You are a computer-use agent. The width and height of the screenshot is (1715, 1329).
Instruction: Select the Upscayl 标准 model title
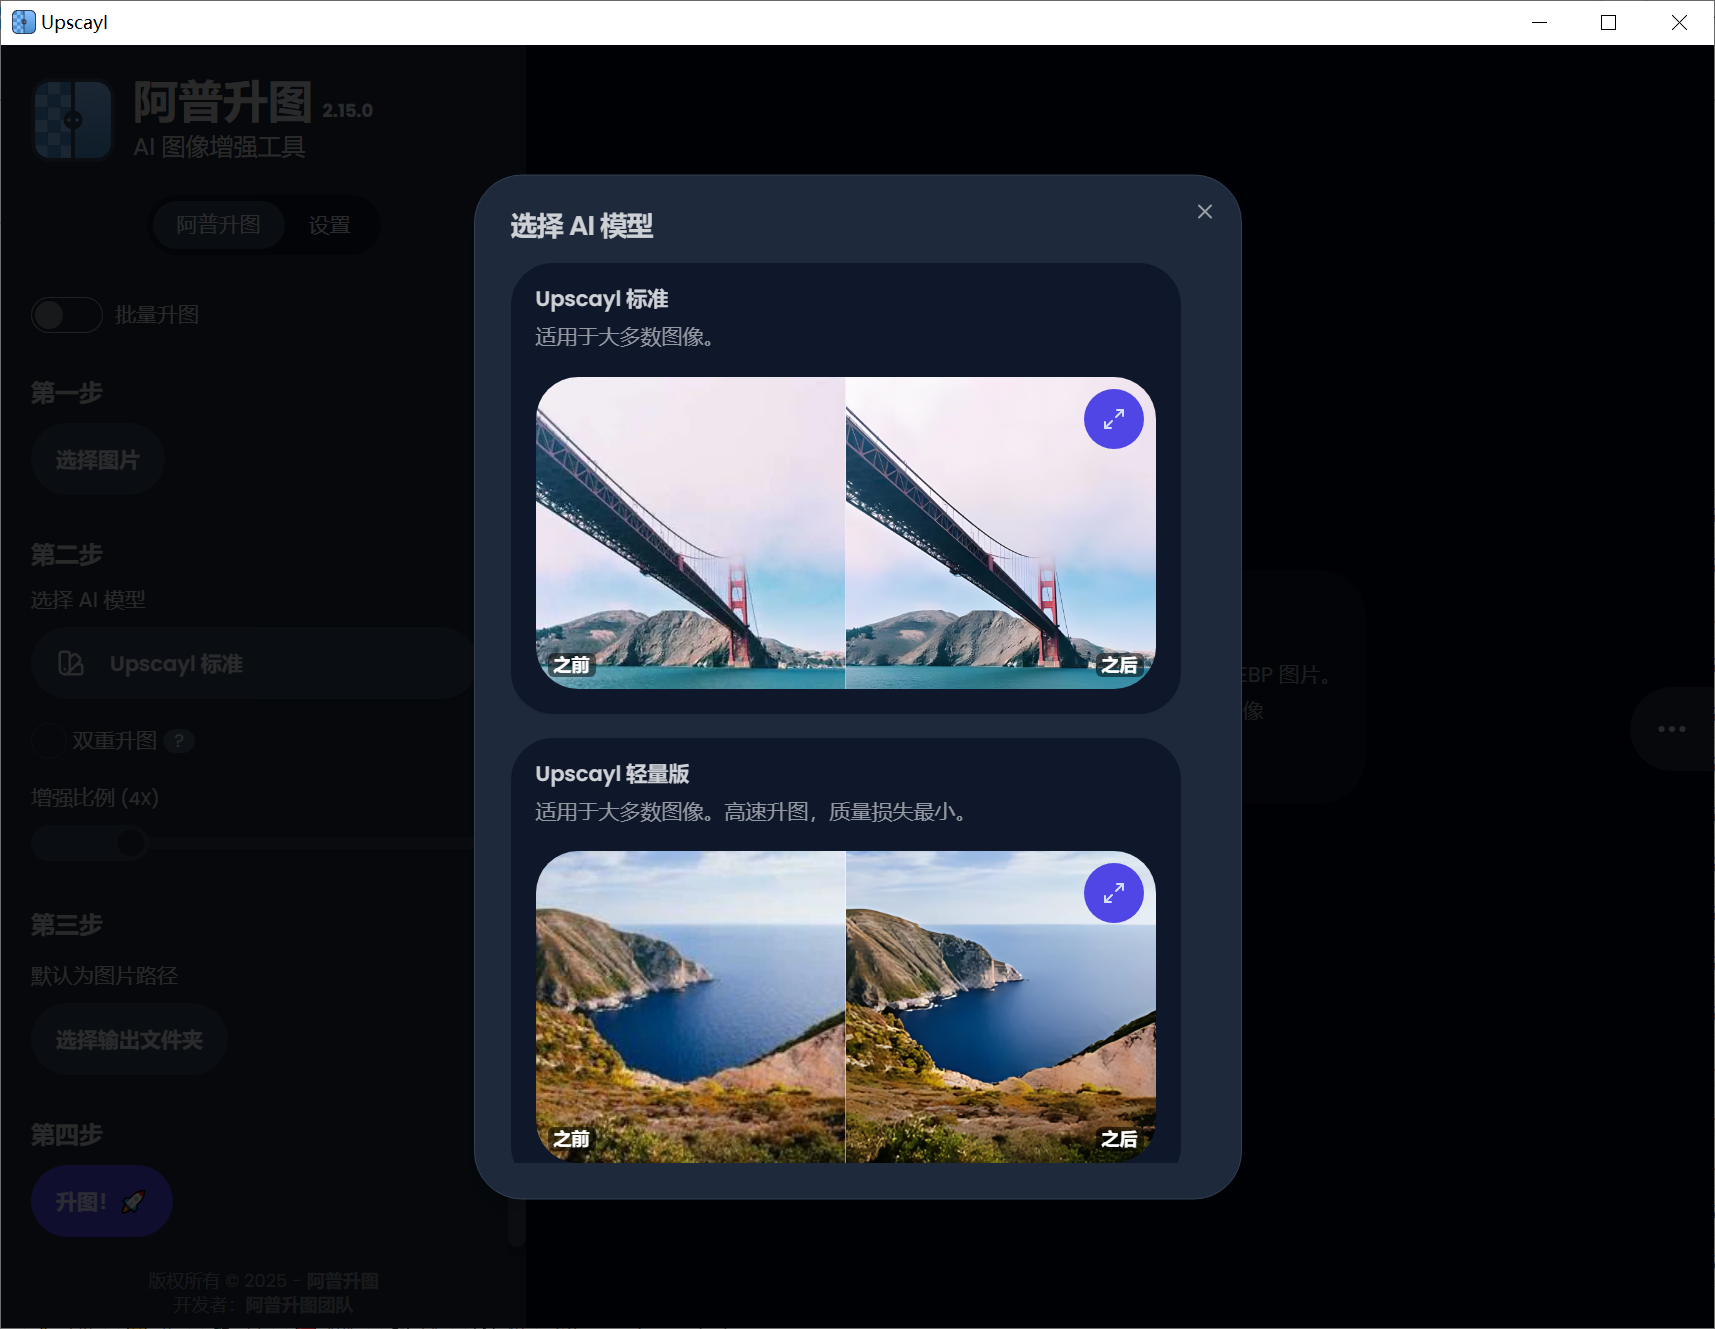coord(601,299)
